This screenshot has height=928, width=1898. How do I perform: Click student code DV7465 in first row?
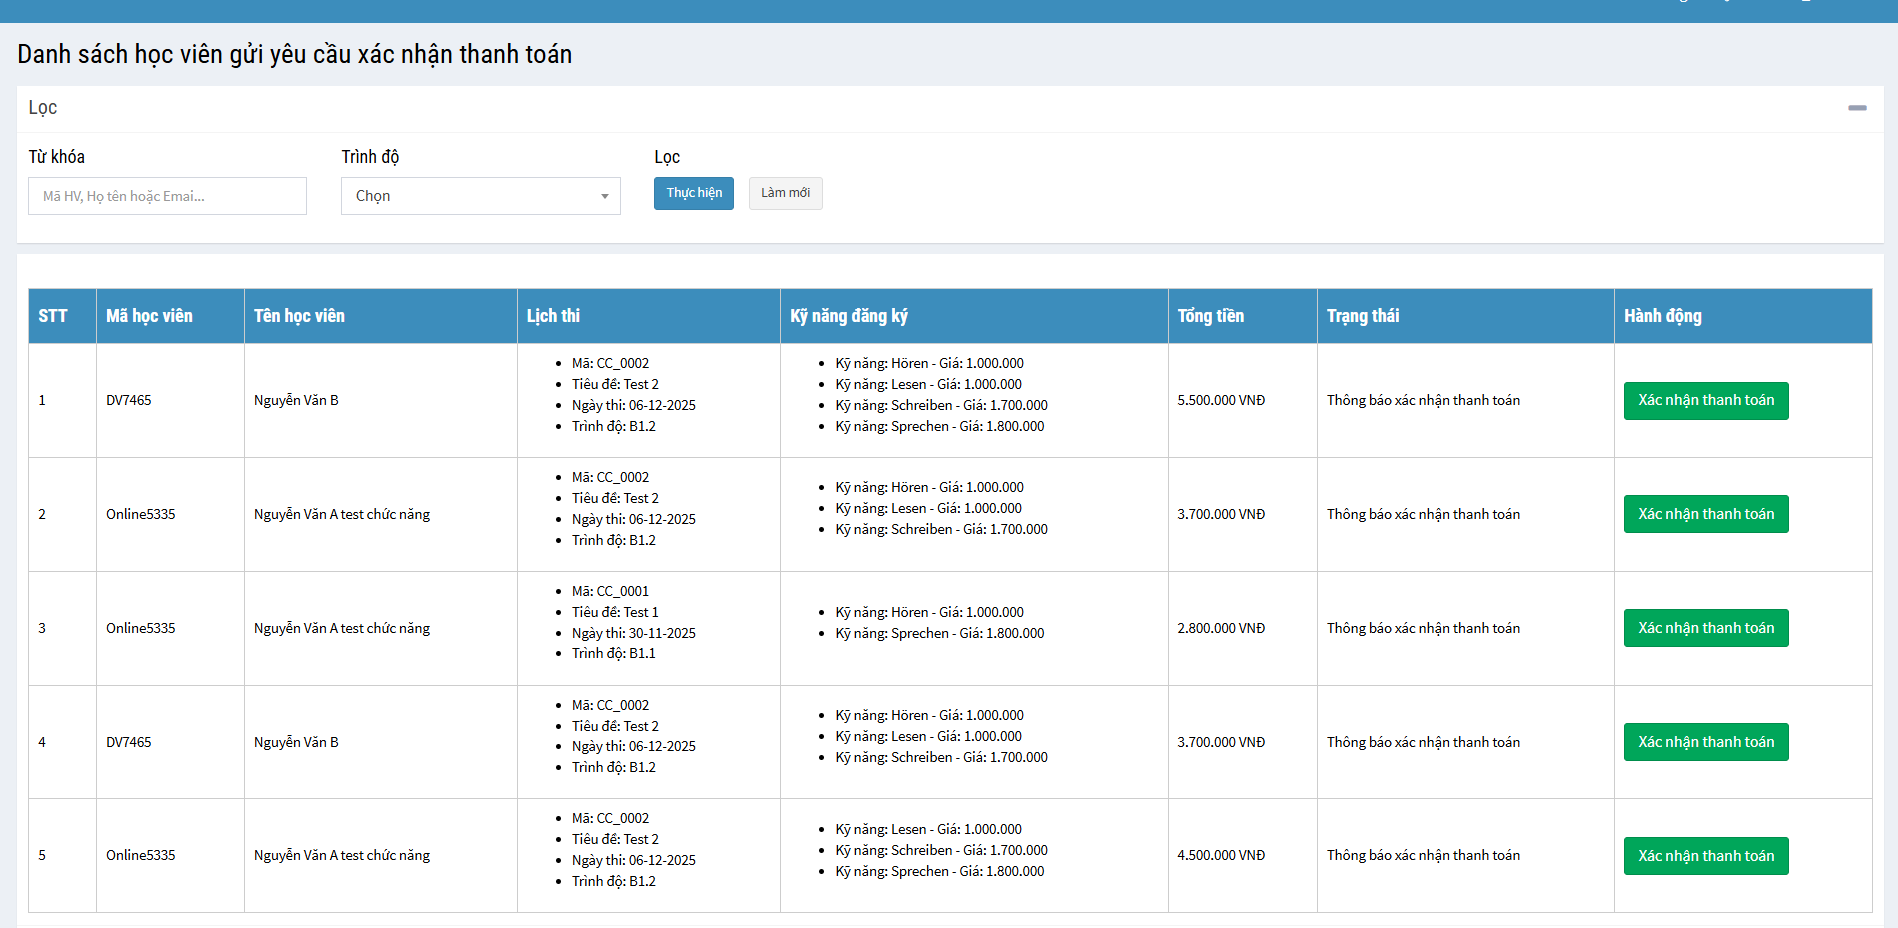click(129, 400)
